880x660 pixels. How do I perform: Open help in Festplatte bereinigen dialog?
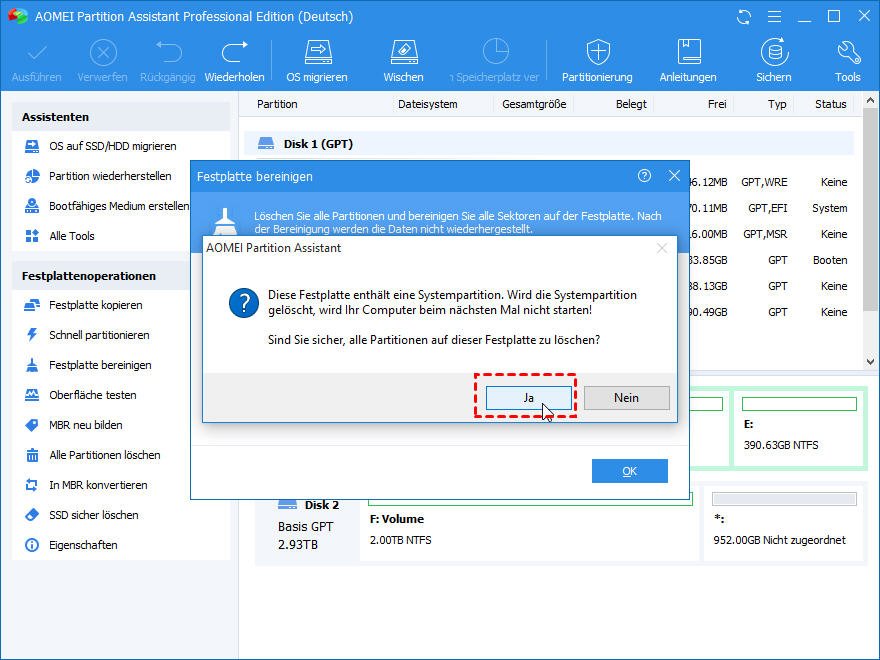[x=644, y=176]
